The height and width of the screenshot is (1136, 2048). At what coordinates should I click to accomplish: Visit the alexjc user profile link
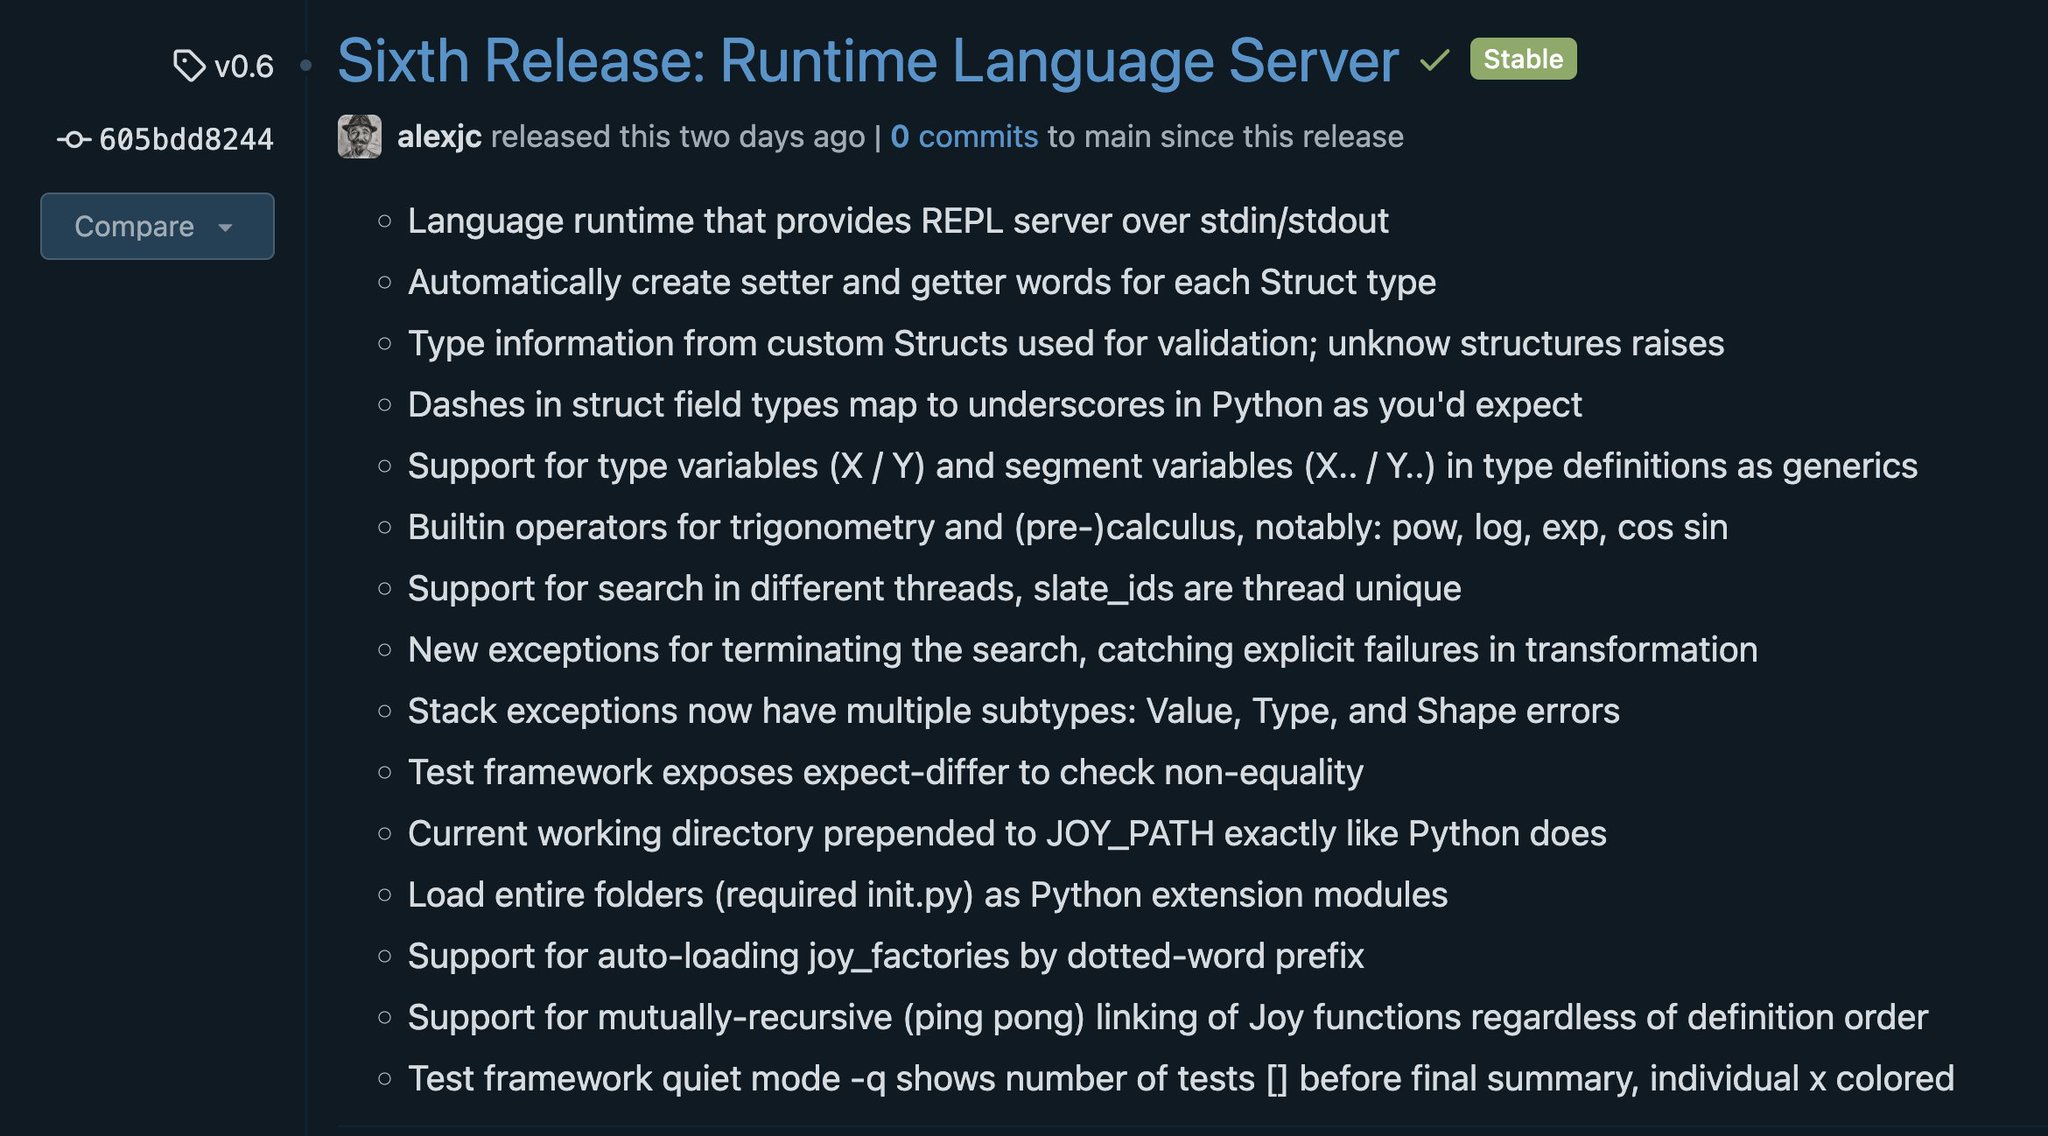point(439,136)
